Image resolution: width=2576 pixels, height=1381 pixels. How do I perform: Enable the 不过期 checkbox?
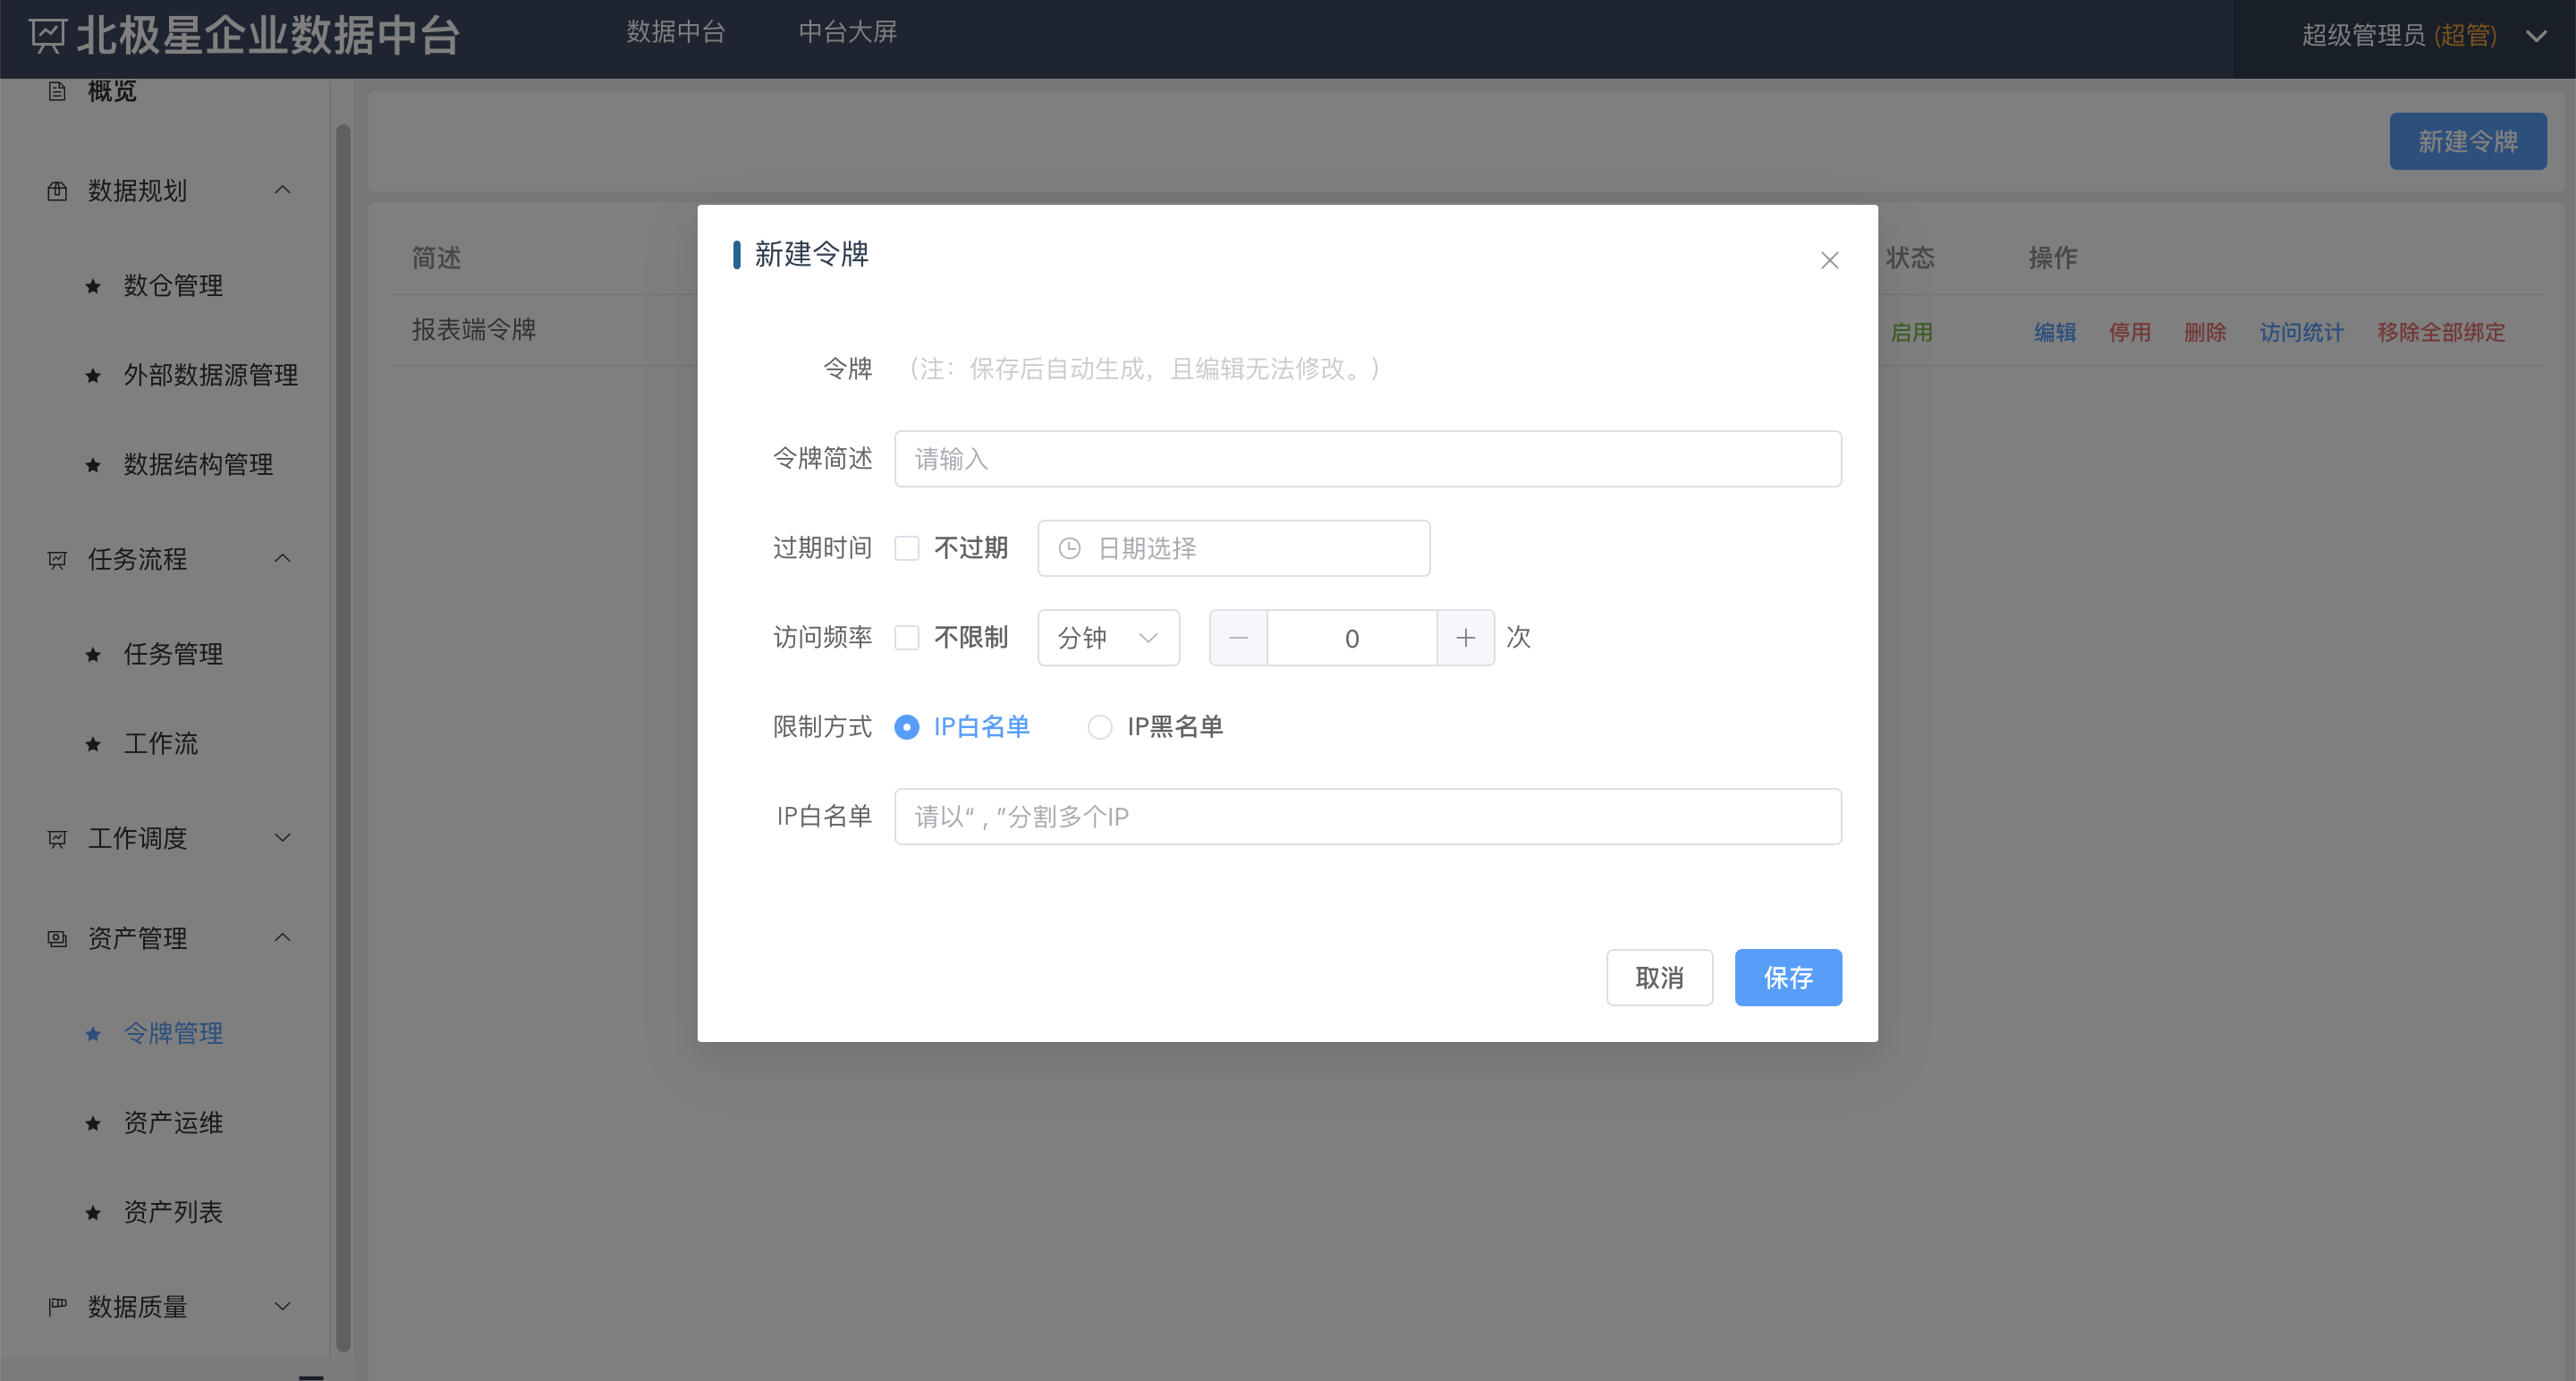(x=907, y=548)
